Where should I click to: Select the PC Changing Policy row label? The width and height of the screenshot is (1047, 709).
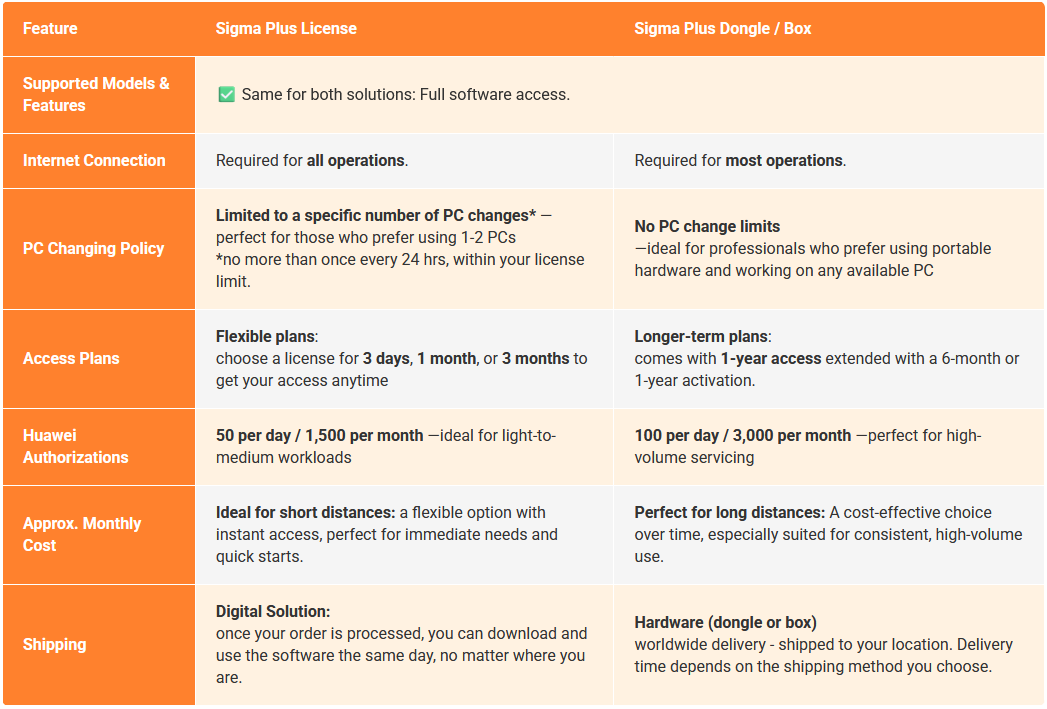[93, 248]
